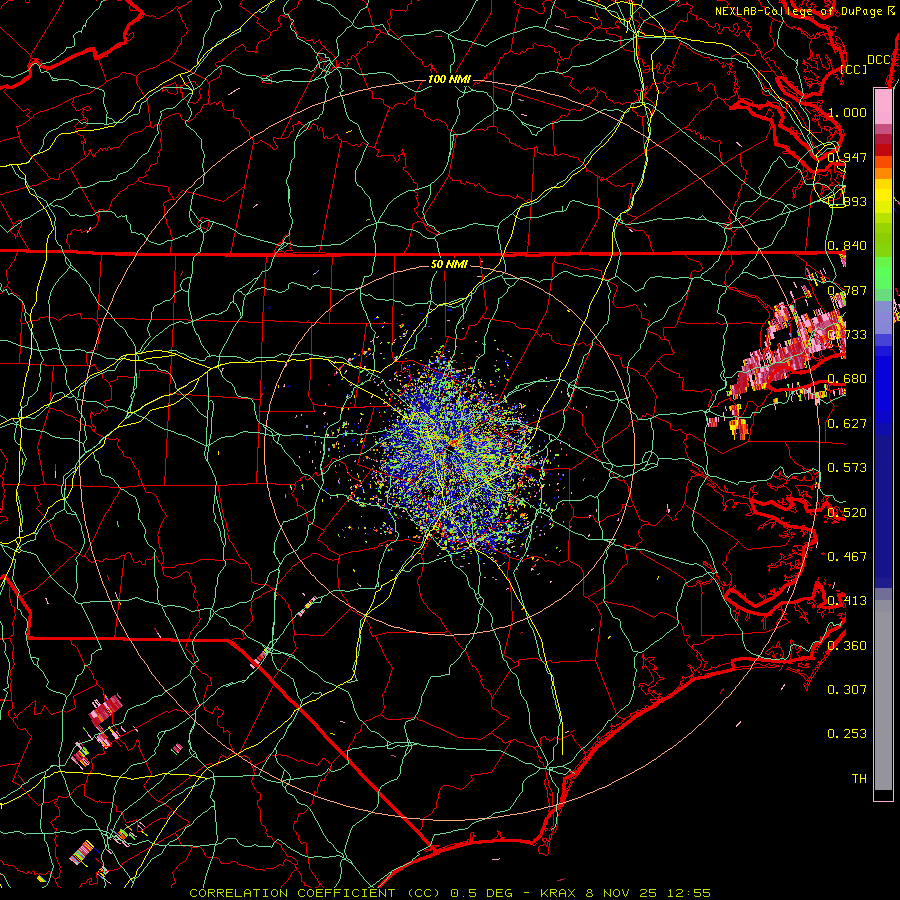Click the 0.520 legend value
The width and height of the screenshot is (900, 900).
(847, 512)
